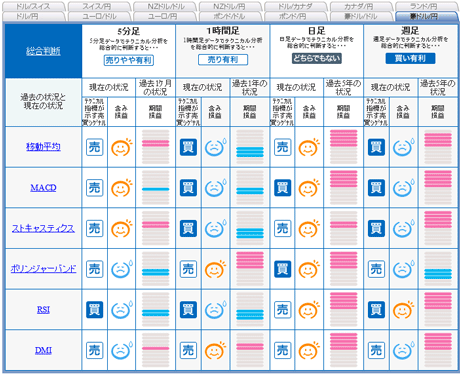The height and width of the screenshot is (375, 460).
Task: Open the NZドル/ドル tab
Action: 165,6
